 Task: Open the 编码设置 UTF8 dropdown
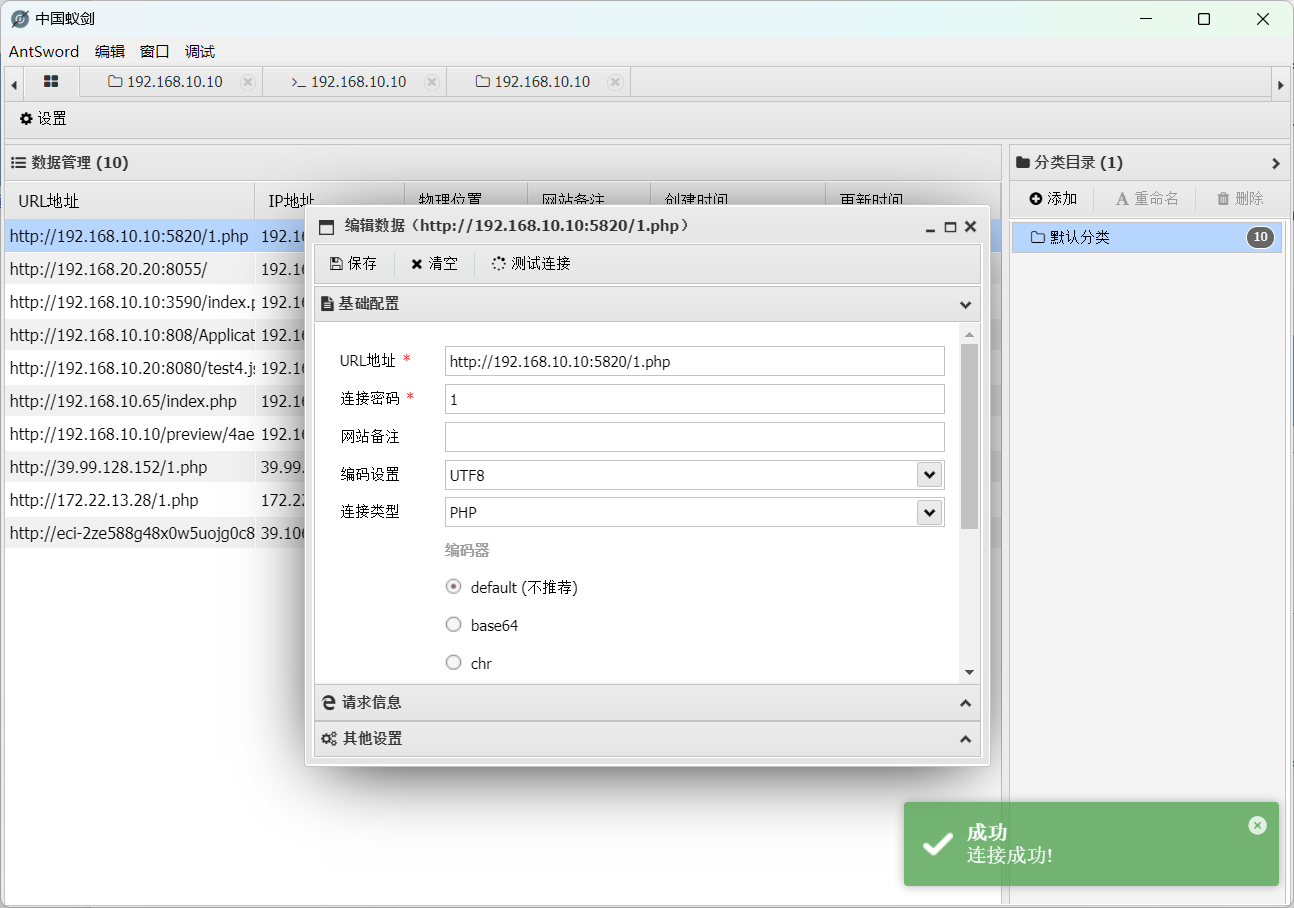(929, 475)
